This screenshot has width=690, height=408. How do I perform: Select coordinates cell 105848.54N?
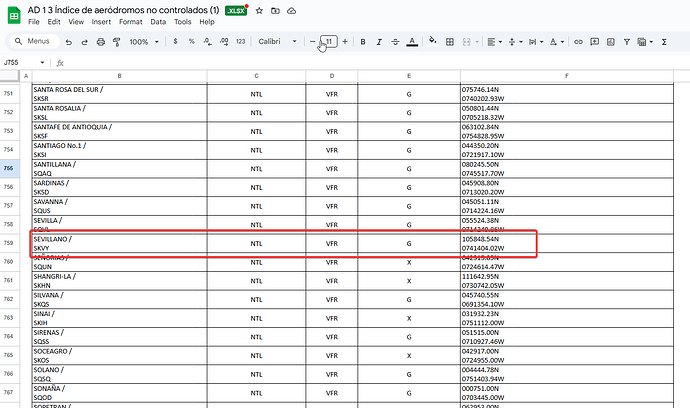(x=567, y=243)
